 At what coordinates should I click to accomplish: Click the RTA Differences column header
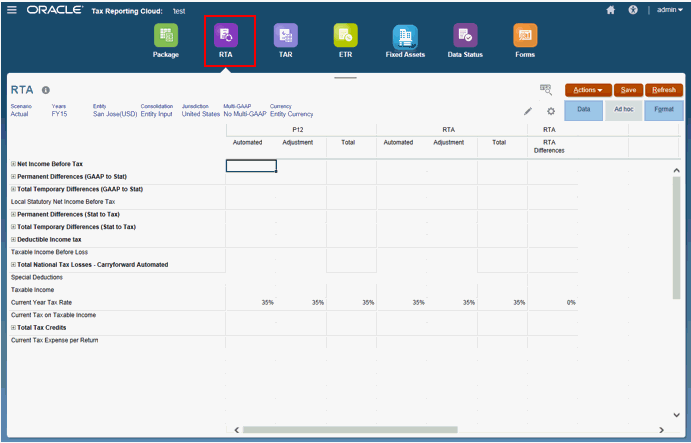click(549, 146)
